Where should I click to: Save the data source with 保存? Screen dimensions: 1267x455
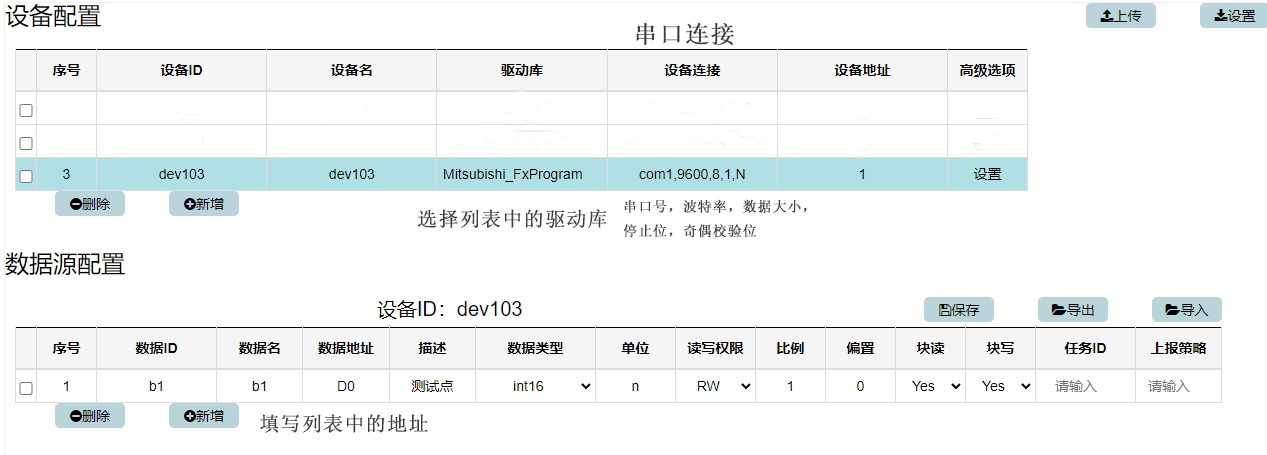coord(958,310)
